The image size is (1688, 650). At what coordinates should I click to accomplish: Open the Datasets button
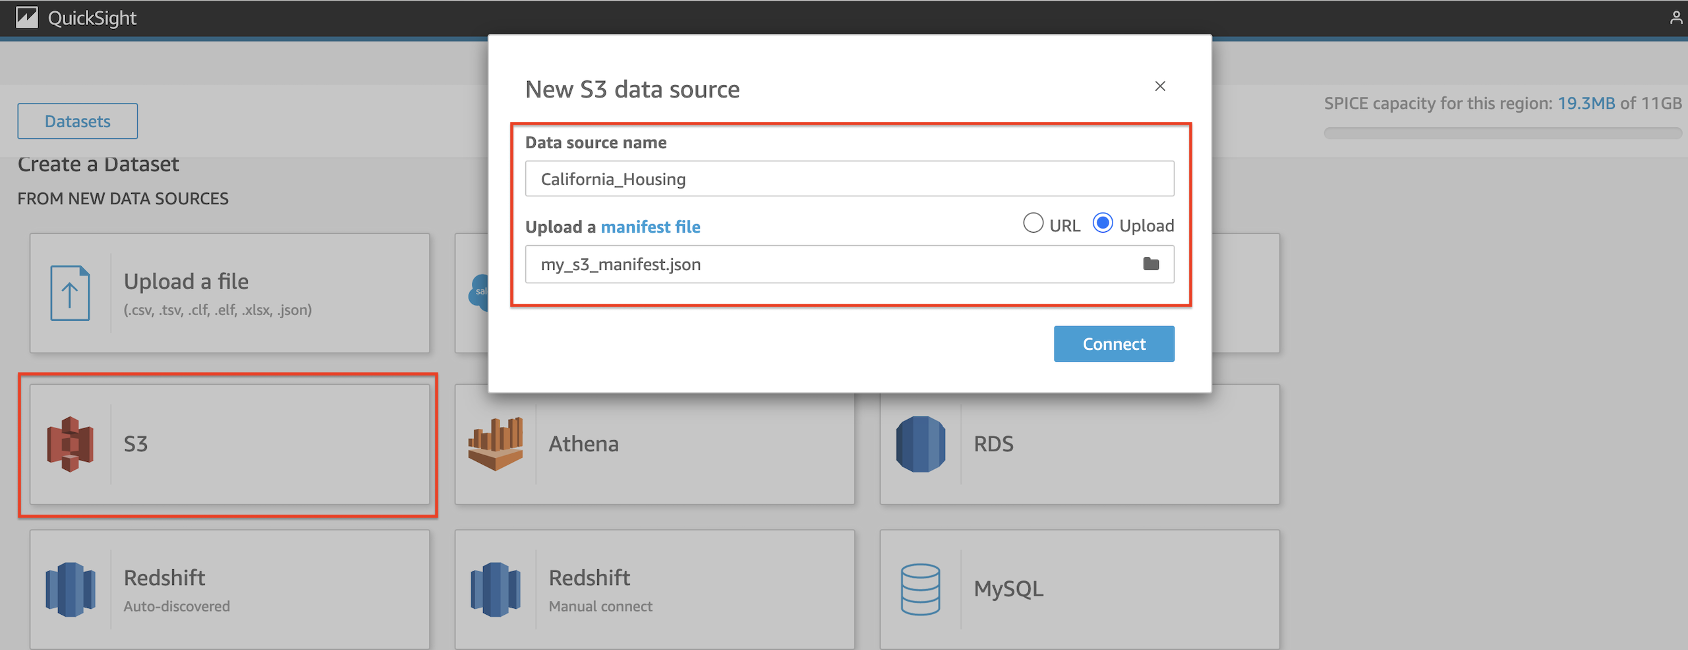(x=78, y=121)
